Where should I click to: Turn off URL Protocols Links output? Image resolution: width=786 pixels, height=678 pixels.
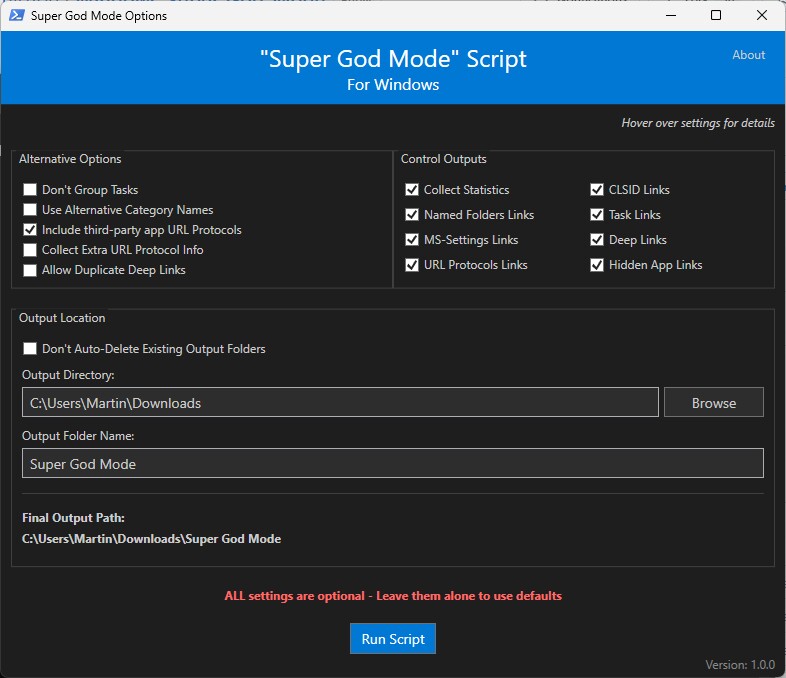(412, 265)
